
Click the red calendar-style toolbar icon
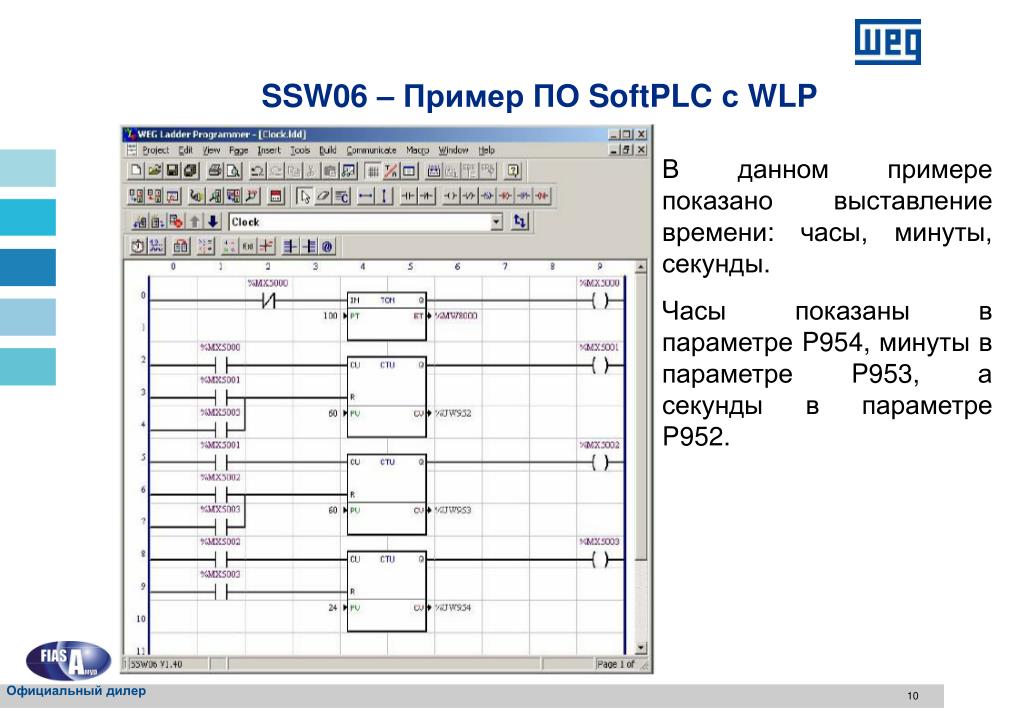tap(276, 196)
